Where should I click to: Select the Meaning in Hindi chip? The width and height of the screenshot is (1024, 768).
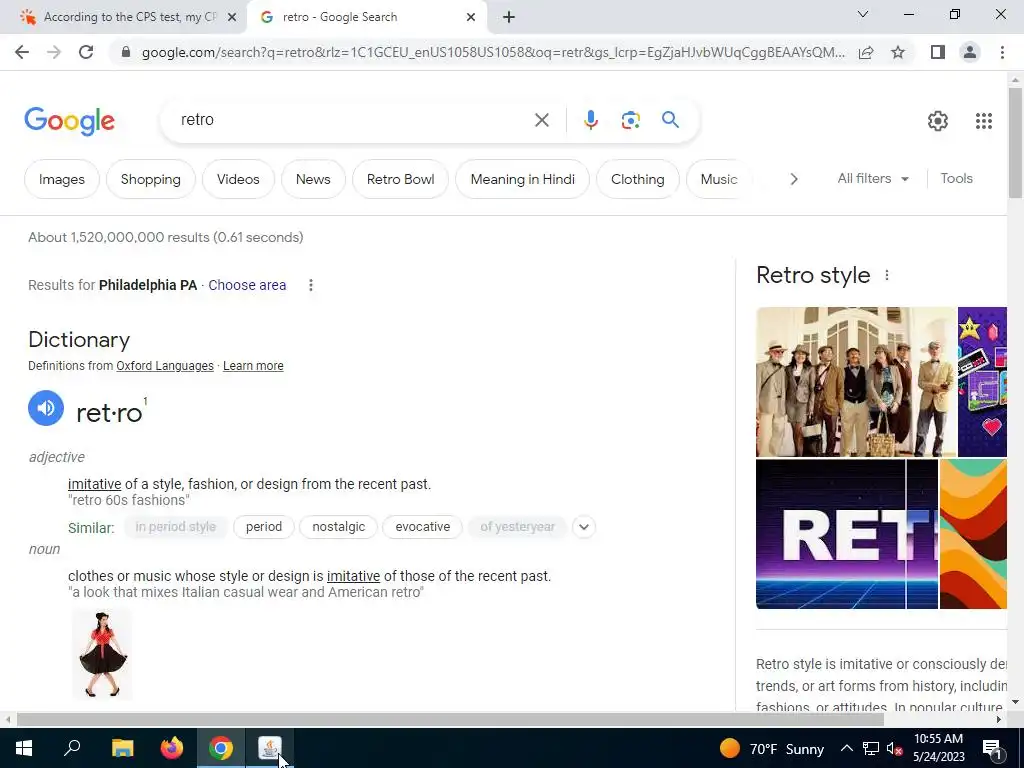point(522,179)
